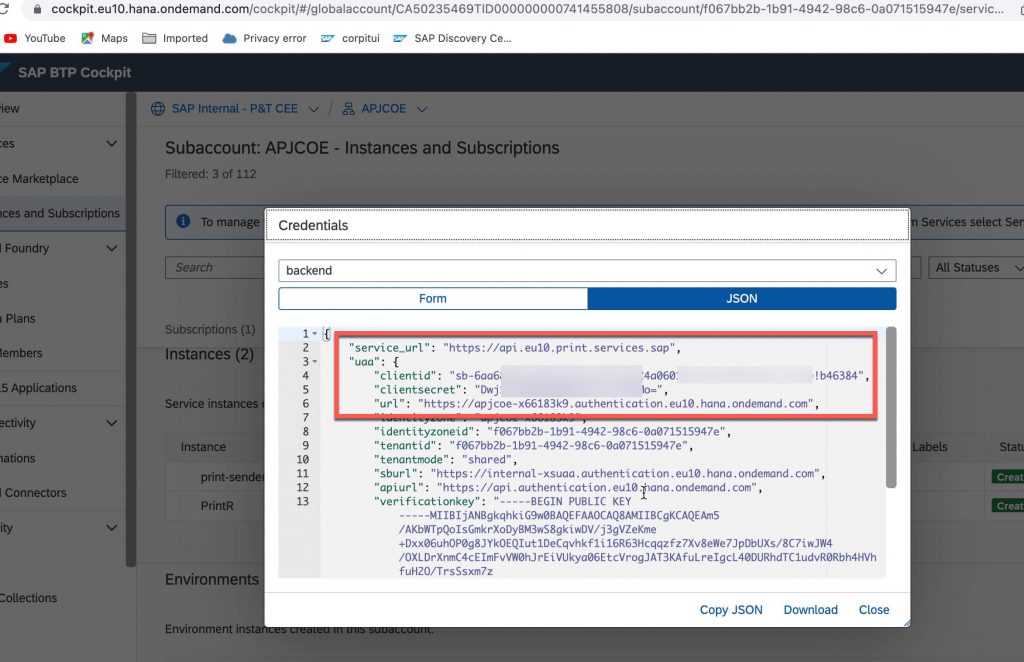Click the apiurl line in JSON
Viewport: 1024px width, 662px height.
[x=568, y=488]
